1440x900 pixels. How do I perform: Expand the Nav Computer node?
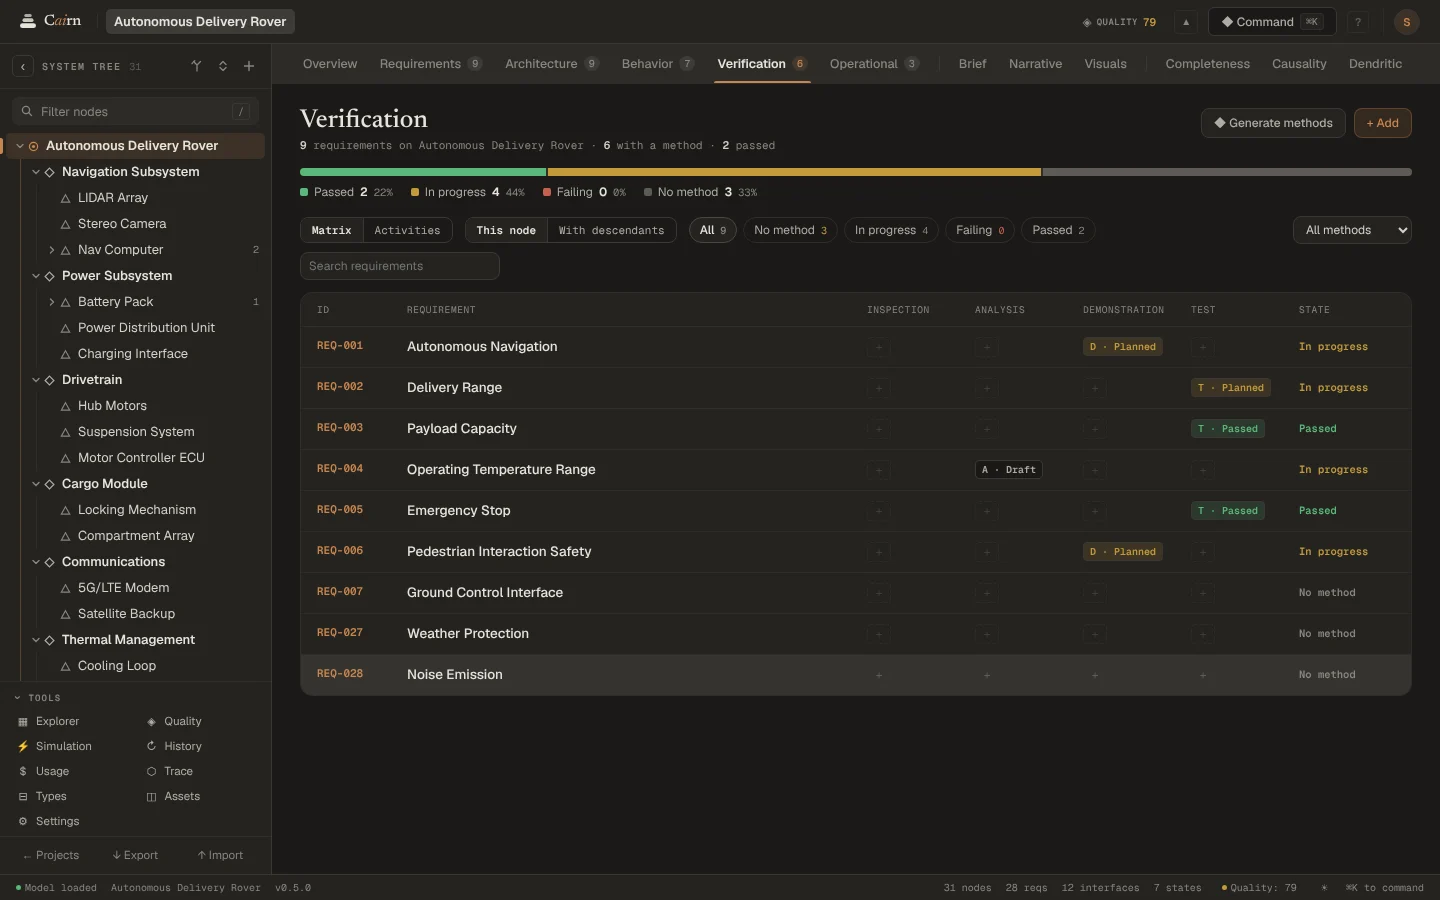pyautogui.click(x=52, y=250)
